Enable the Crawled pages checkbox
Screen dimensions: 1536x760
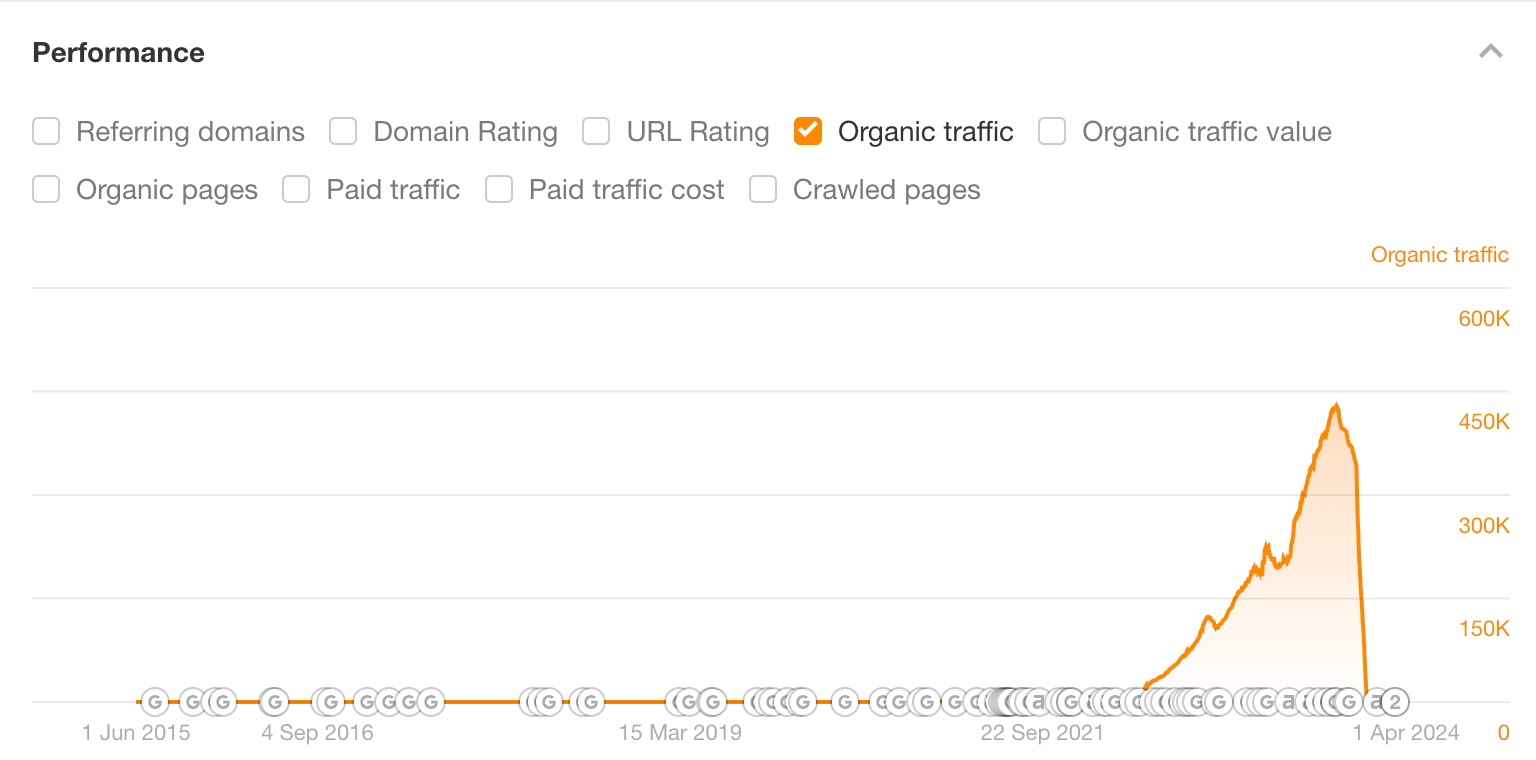(763, 189)
